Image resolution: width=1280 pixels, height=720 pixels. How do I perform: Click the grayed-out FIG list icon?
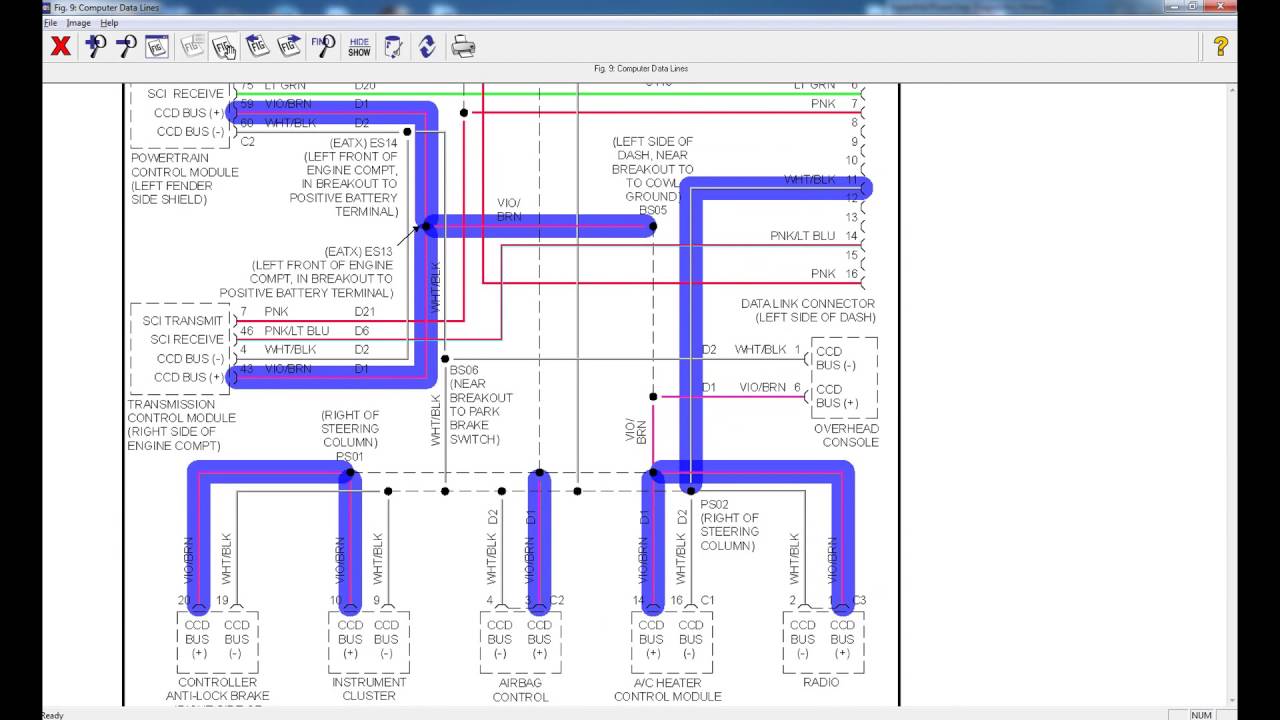click(192, 46)
